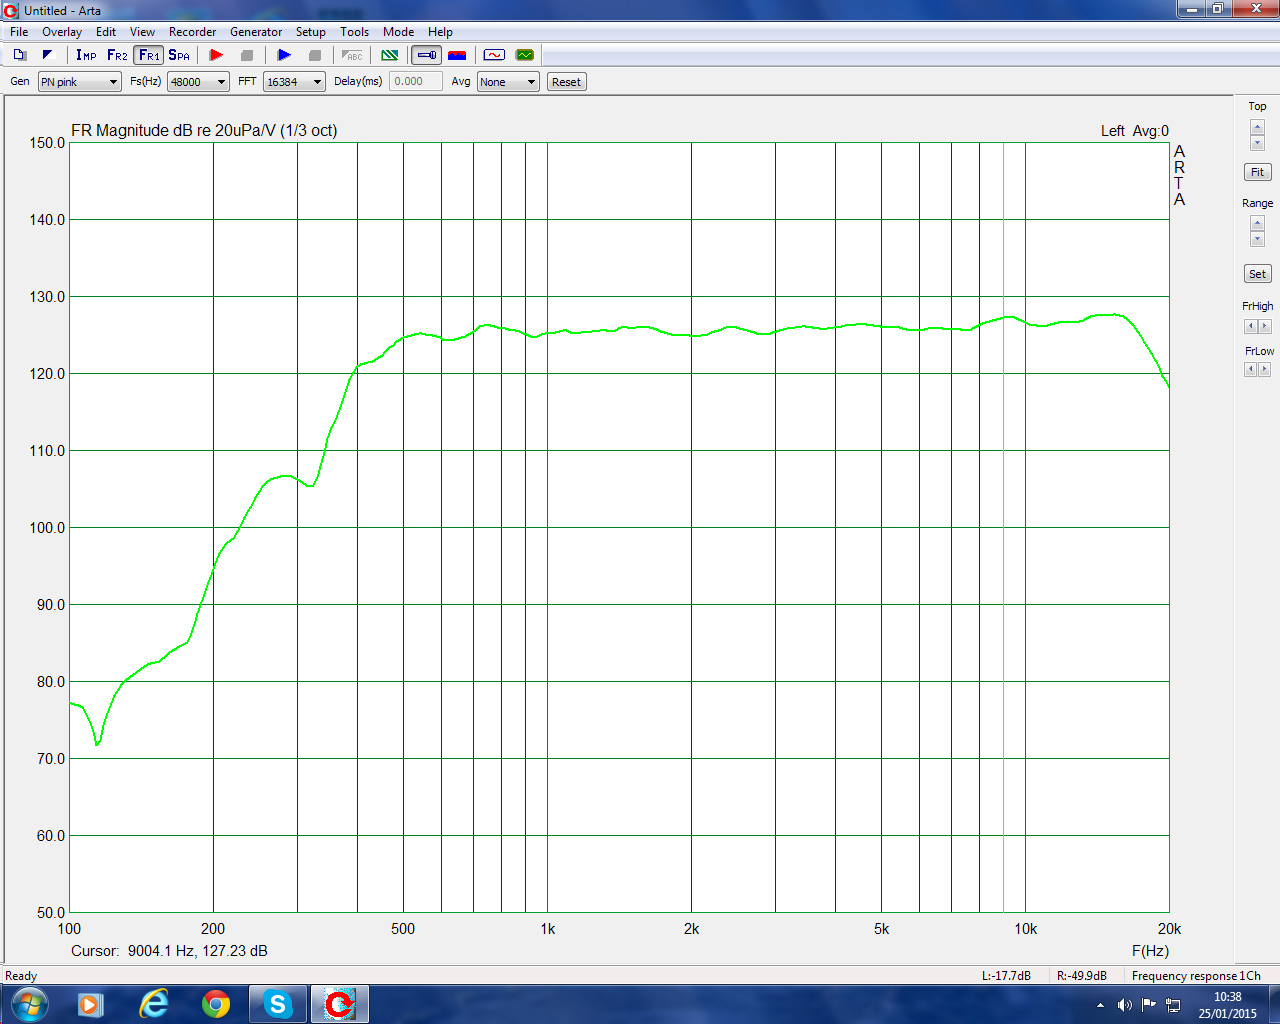
Task: Open Google Chrome from the taskbar
Action: [x=215, y=1004]
